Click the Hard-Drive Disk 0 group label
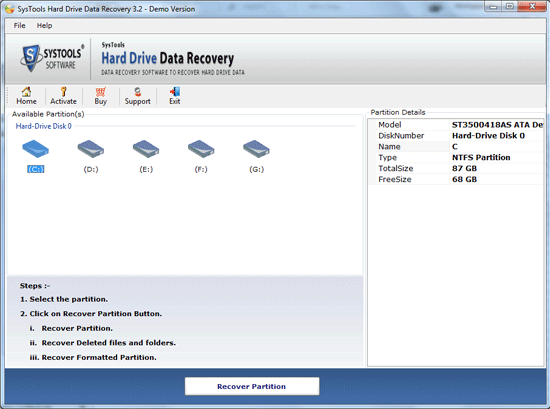Viewport: 550px width, 409px height. pos(43,126)
